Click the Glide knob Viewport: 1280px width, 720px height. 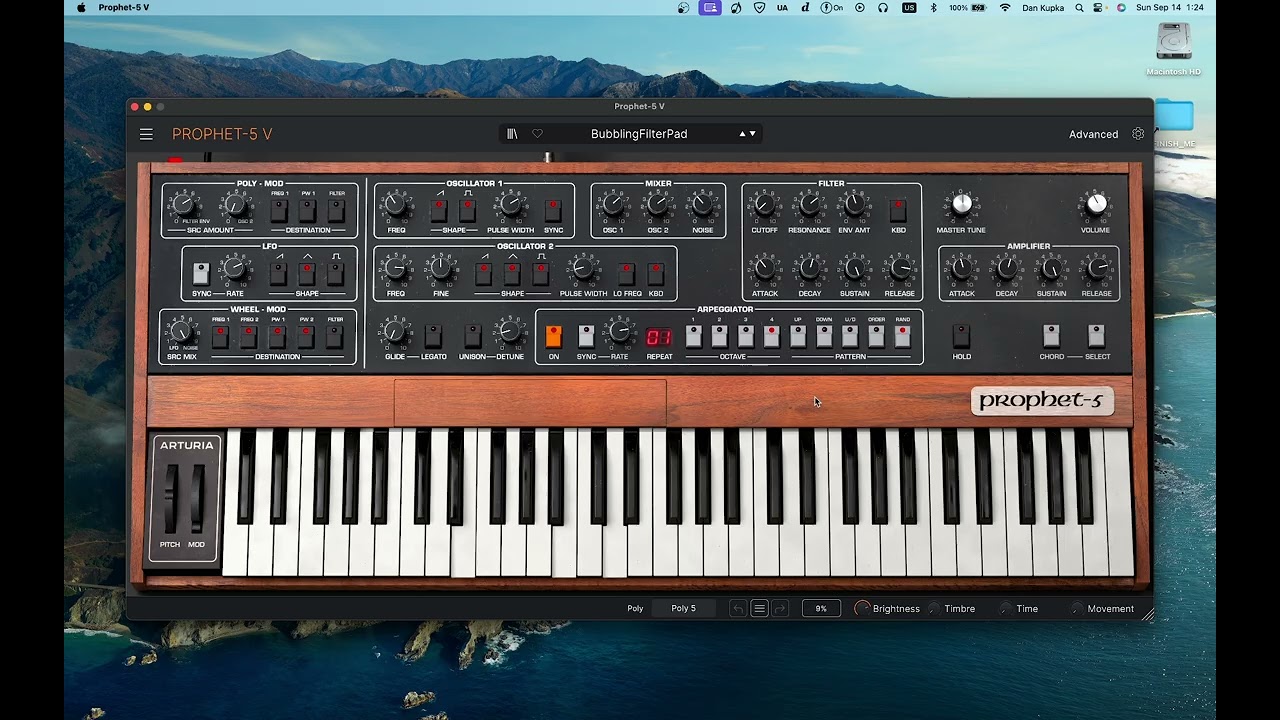point(394,331)
